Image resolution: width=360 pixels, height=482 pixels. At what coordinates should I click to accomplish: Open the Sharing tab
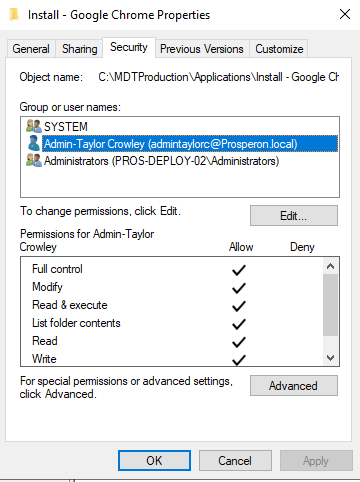click(79, 49)
